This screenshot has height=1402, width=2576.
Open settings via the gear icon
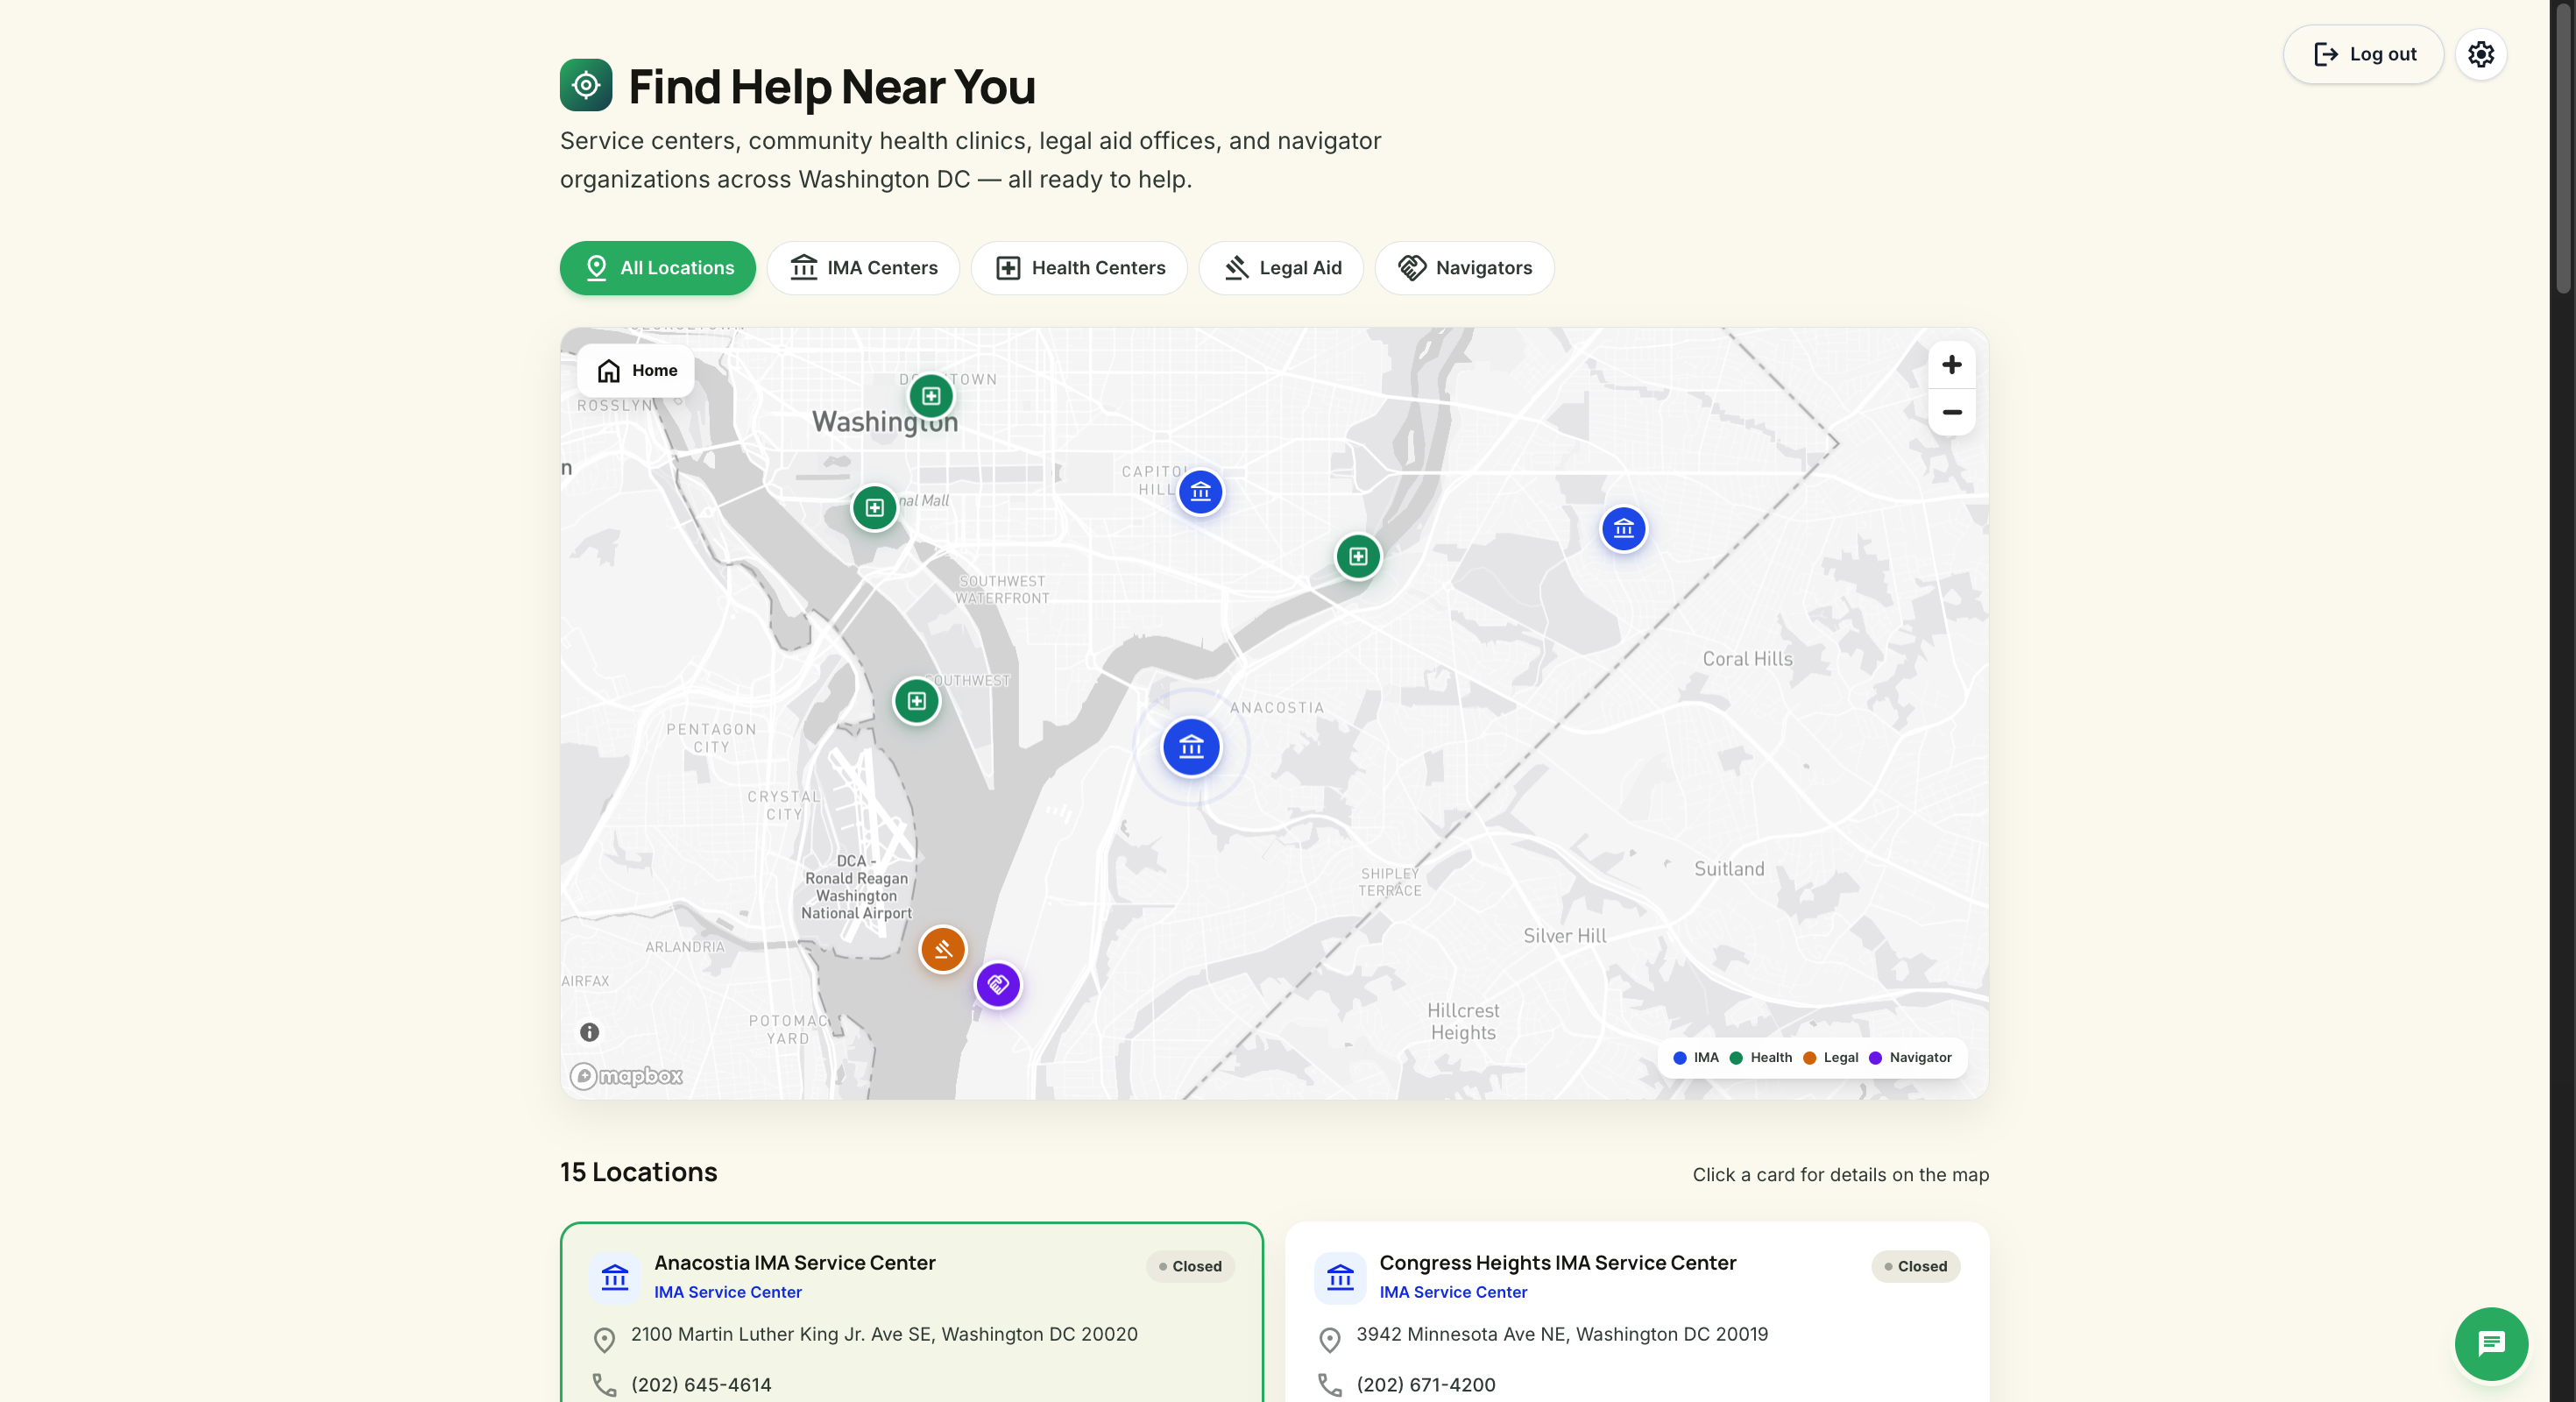(2480, 54)
